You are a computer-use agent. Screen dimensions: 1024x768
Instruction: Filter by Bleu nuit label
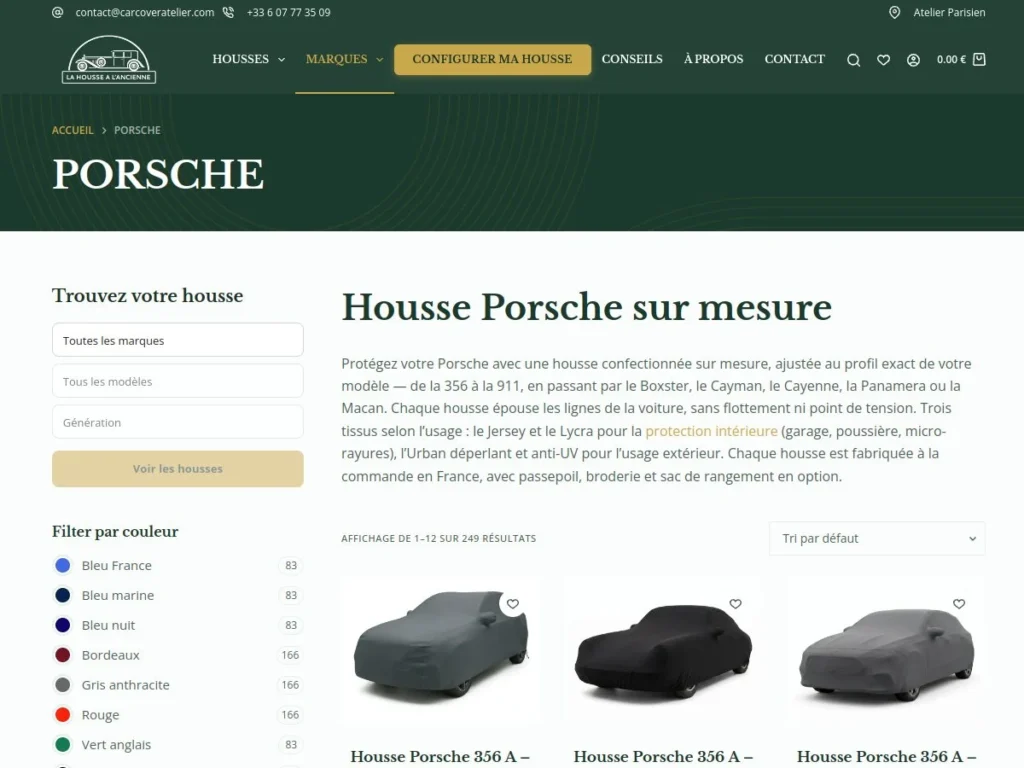[x=108, y=625]
